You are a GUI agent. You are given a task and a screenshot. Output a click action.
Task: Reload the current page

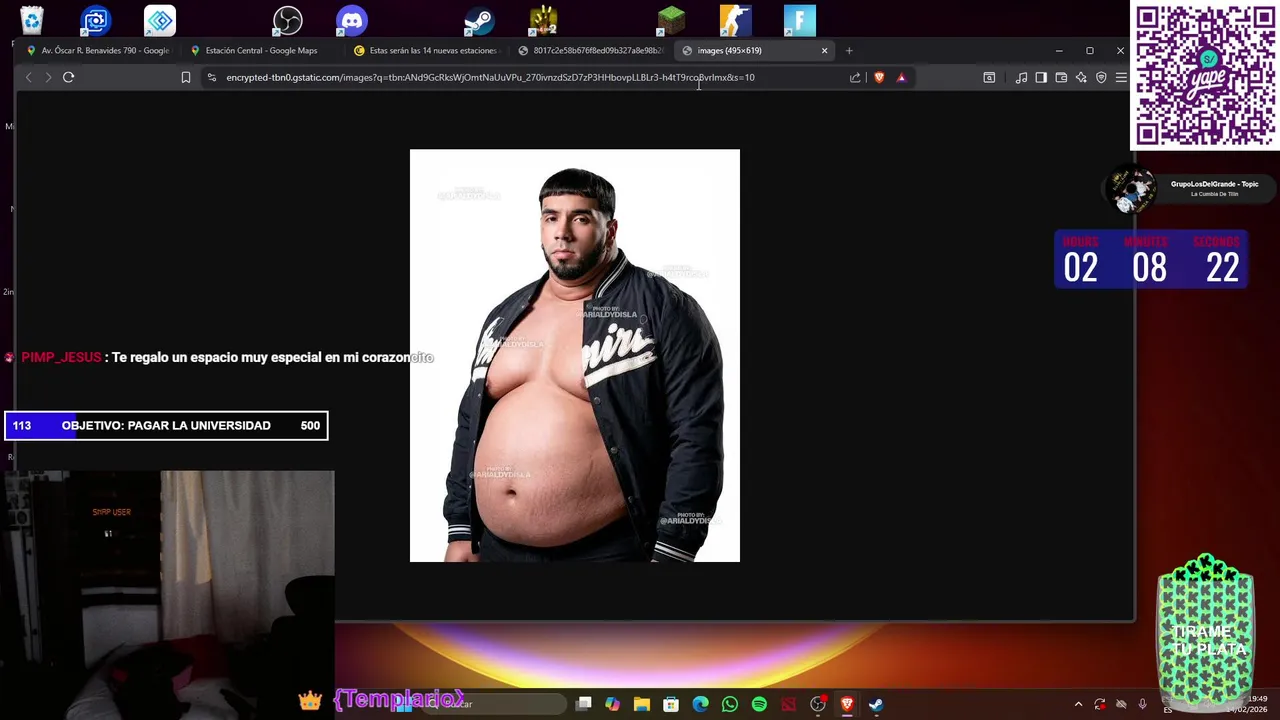click(x=68, y=77)
